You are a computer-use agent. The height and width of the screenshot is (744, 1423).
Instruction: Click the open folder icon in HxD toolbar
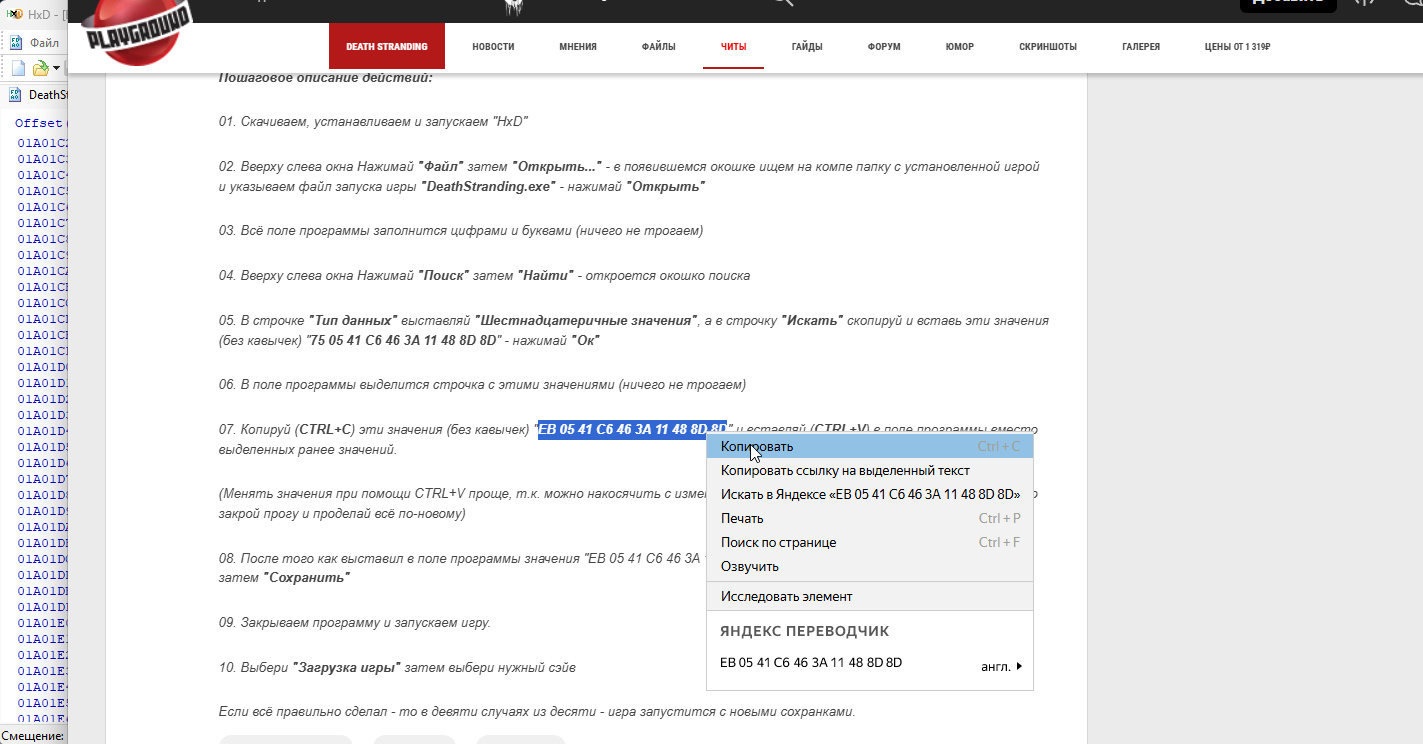[x=40, y=69]
